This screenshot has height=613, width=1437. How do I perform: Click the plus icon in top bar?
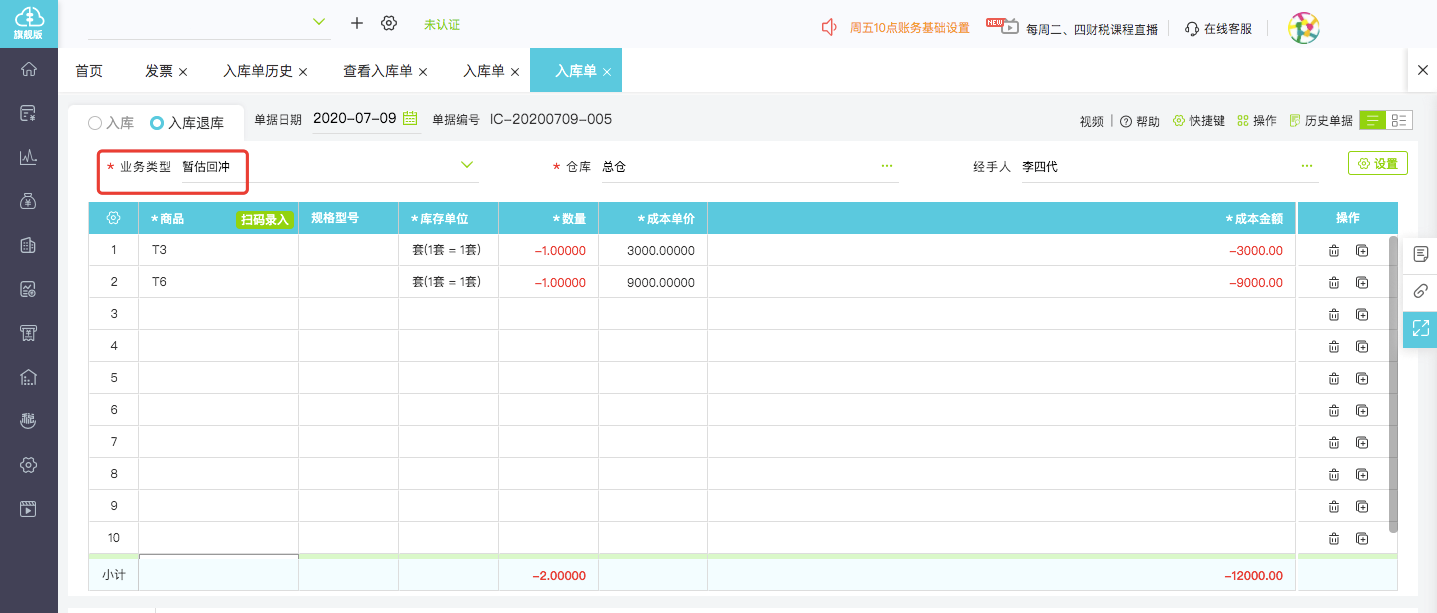click(x=357, y=23)
